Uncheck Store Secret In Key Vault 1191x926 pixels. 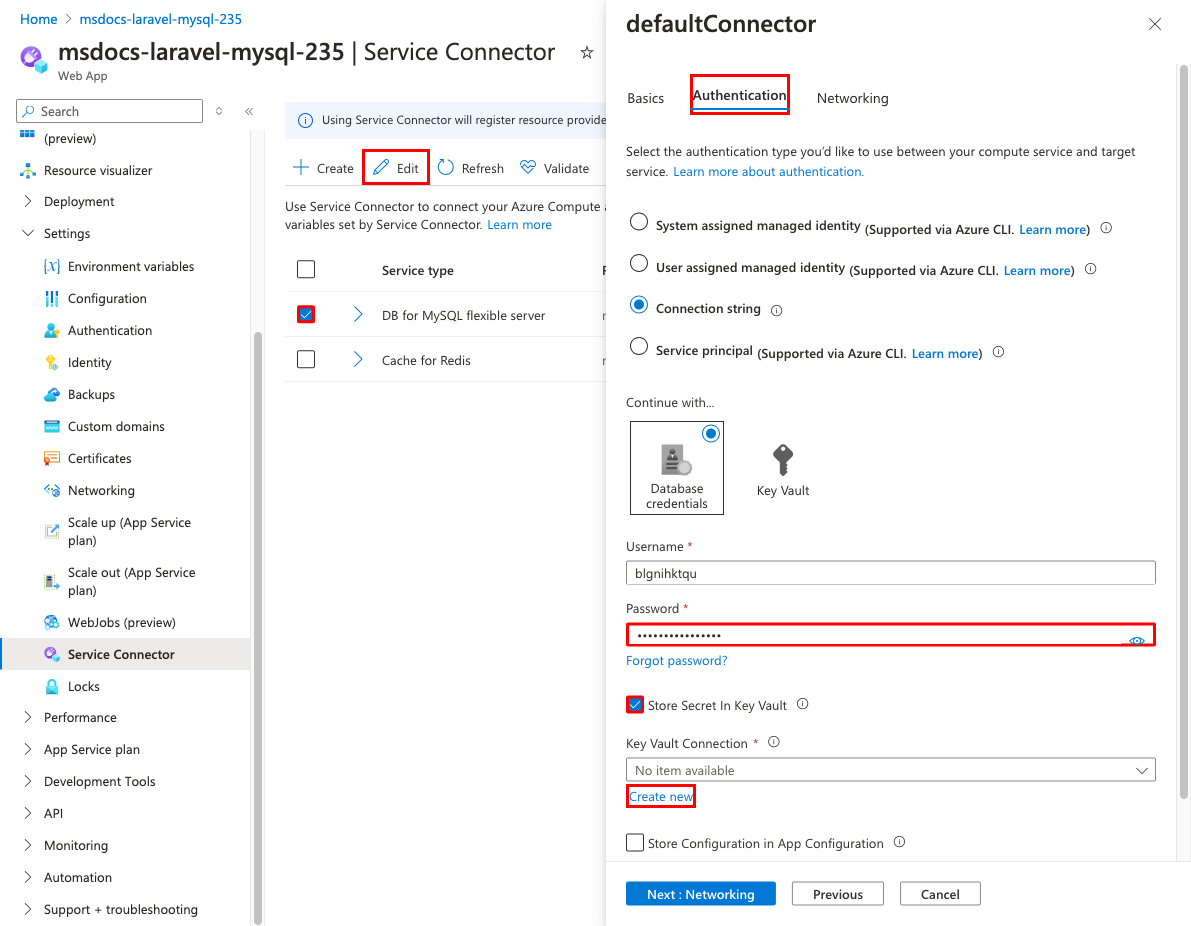[x=635, y=705]
